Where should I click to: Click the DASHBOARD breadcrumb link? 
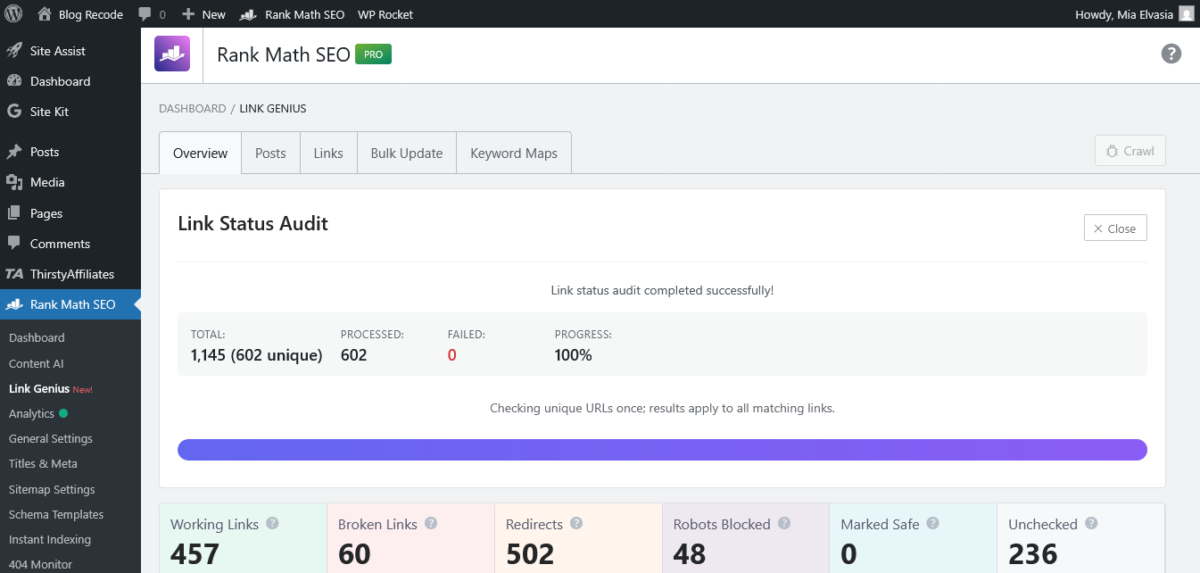click(x=192, y=108)
